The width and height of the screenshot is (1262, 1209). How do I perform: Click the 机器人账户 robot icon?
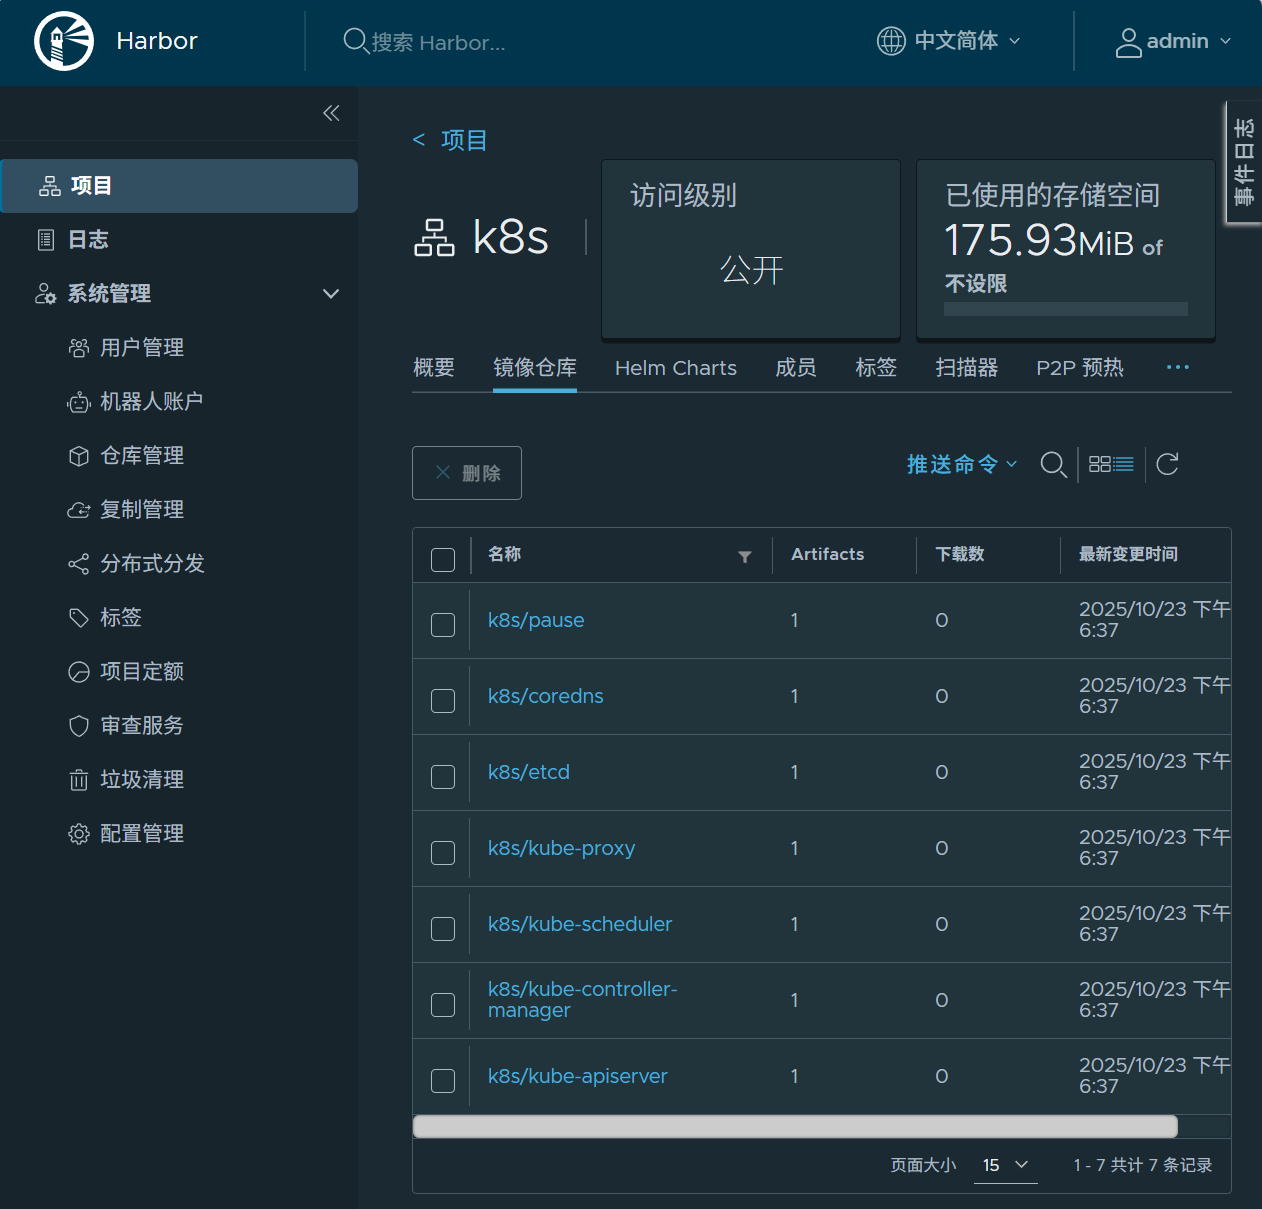(79, 402)
